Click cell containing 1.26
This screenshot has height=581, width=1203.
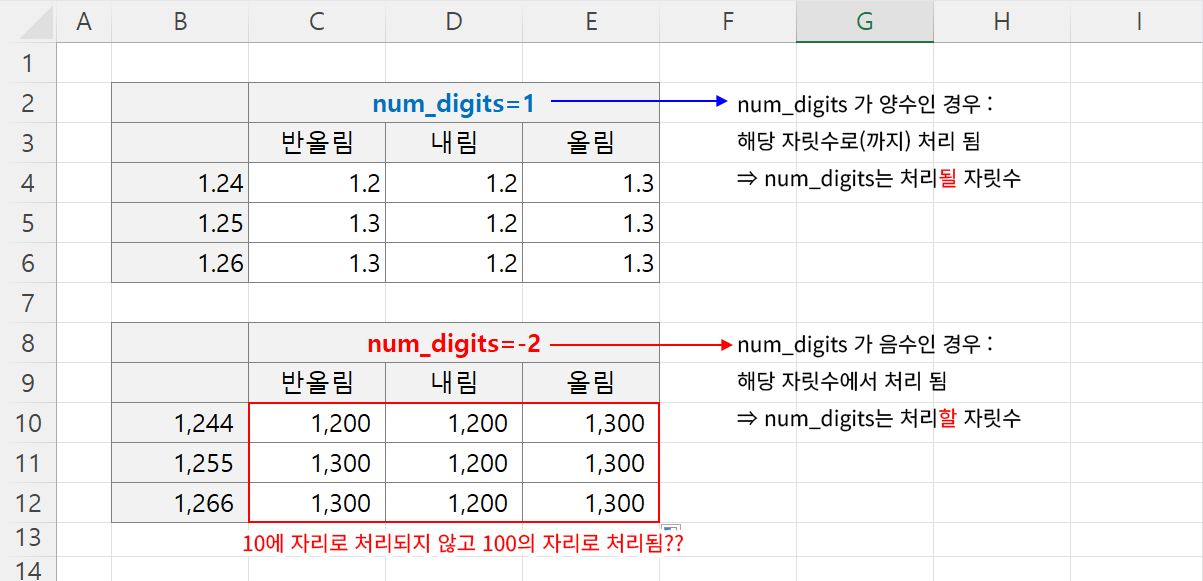pos(180,263)
